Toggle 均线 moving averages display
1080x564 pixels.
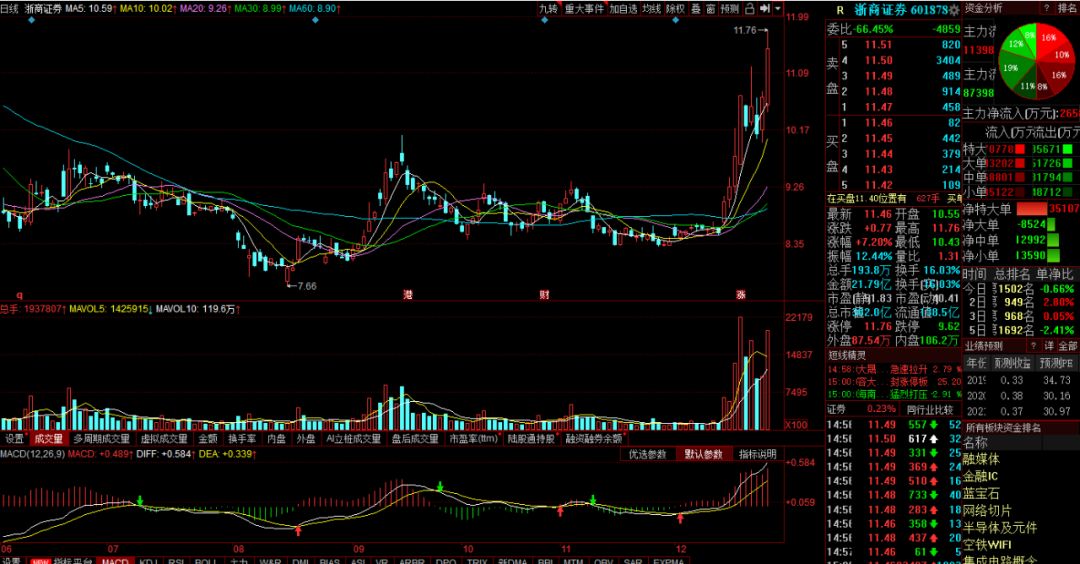click(652, 9)
